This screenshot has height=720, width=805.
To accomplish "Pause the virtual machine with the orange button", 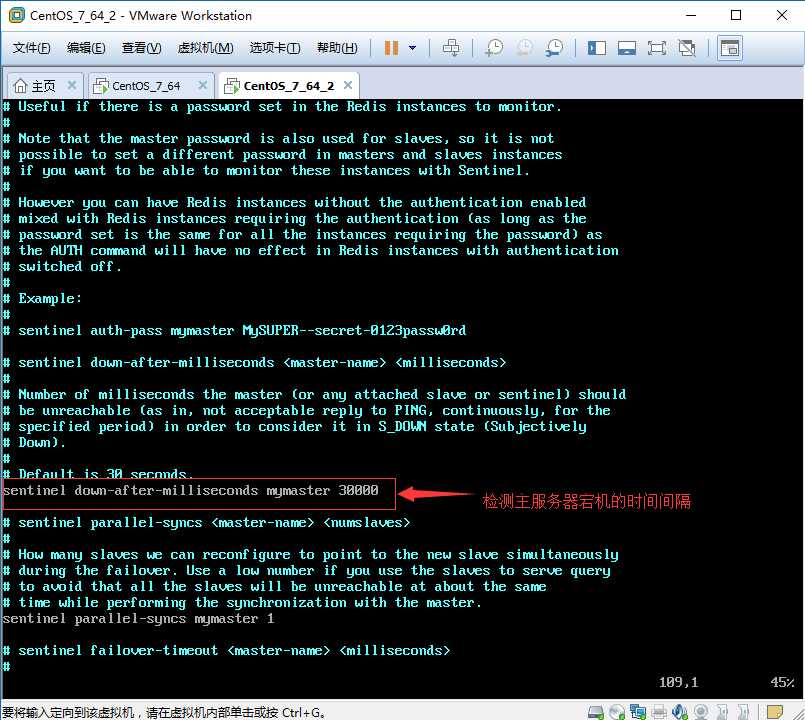I will pos(391,48).
